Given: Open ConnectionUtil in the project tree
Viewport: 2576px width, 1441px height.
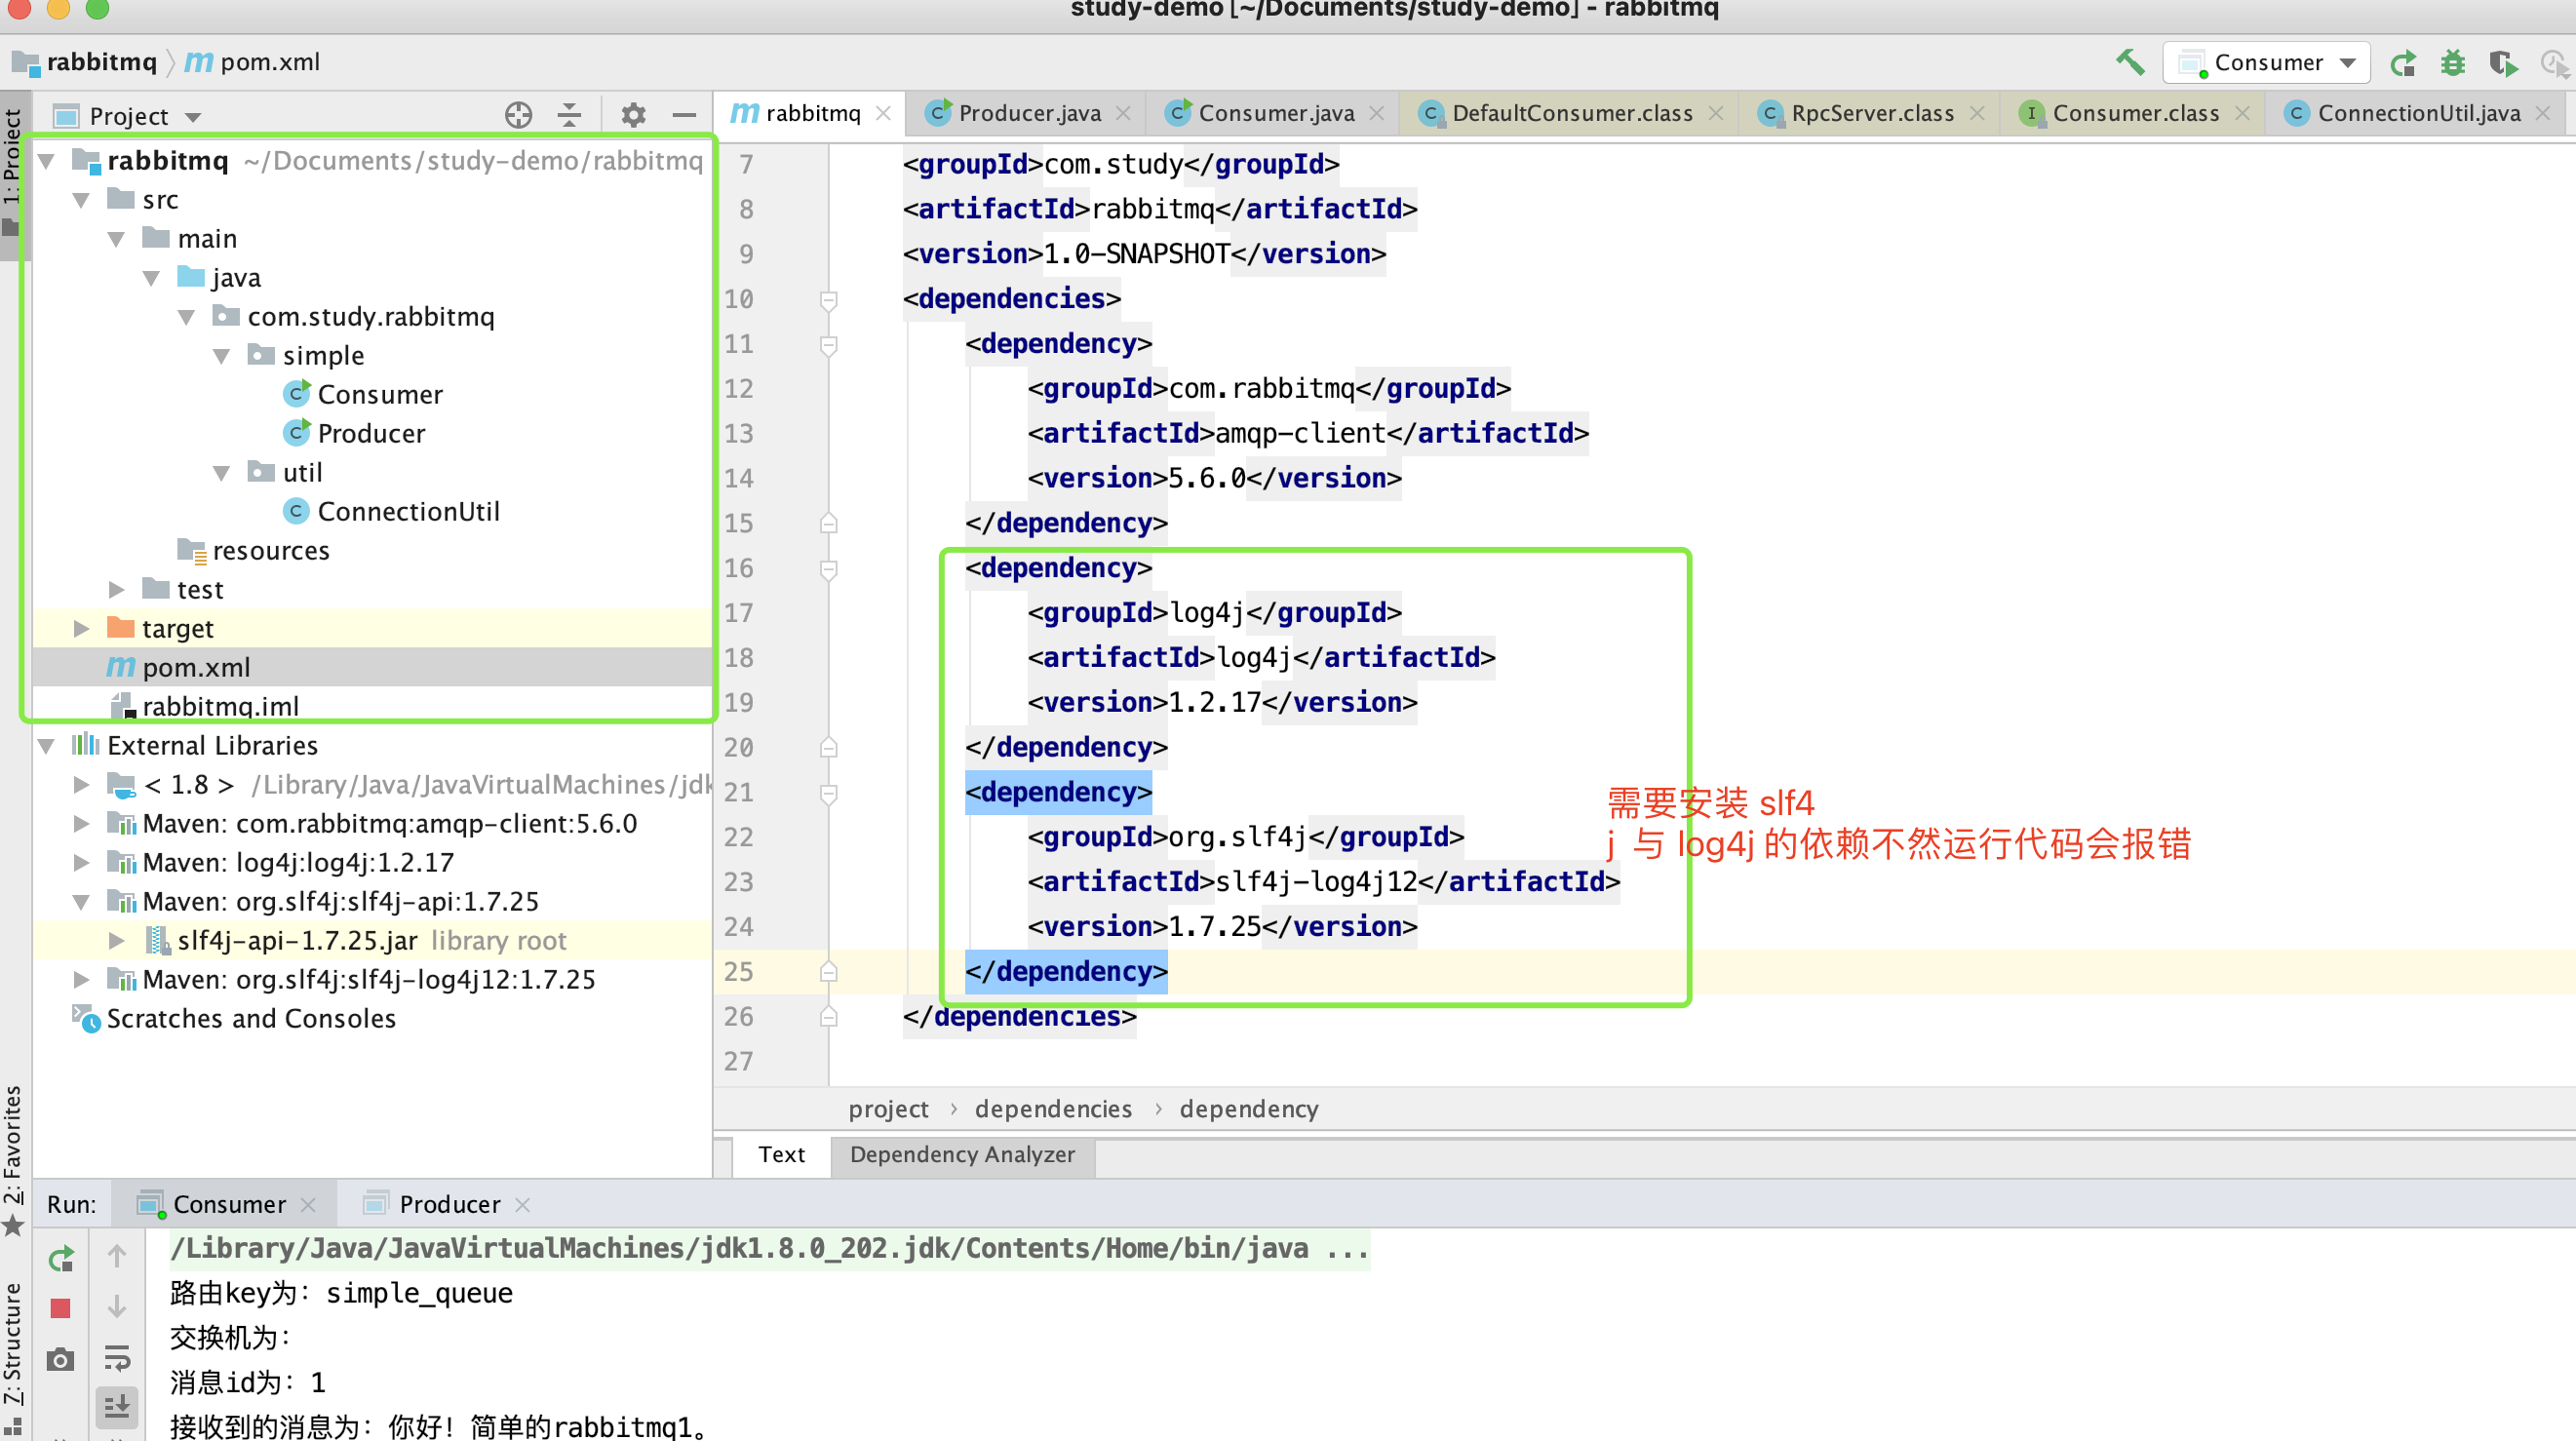Looking at the screenshot, I should pyautogui.click(x=407, y=512).
